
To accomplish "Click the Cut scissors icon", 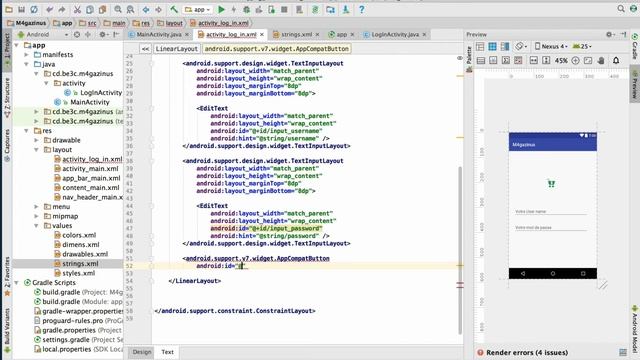I will coord(77,9).
